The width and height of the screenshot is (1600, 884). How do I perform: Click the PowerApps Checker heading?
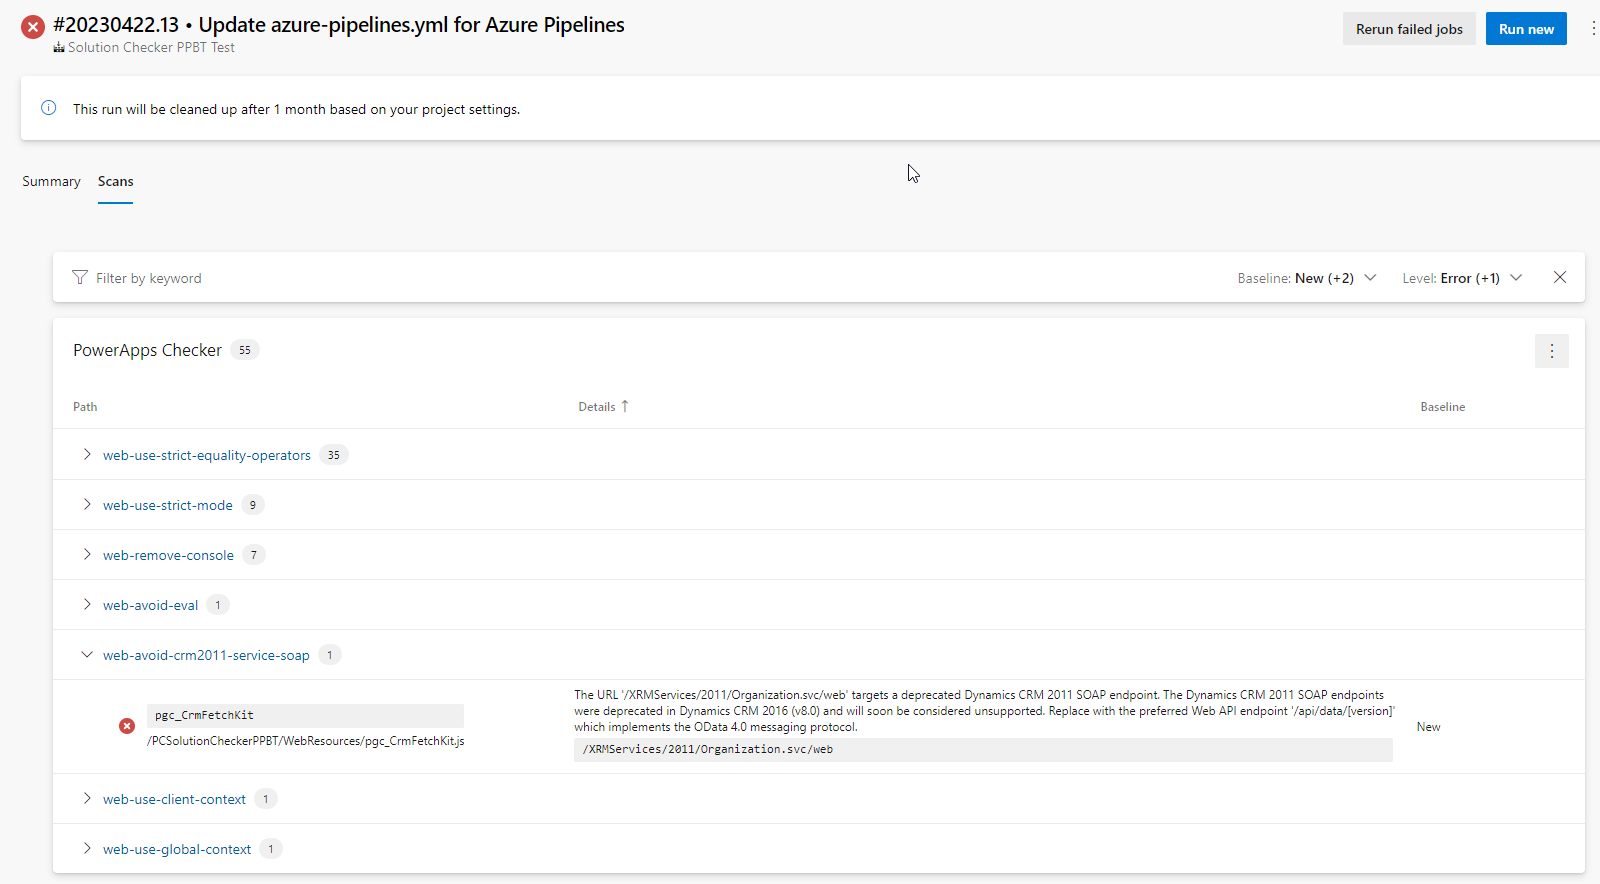pyautogui.click(x=147, y=350)
